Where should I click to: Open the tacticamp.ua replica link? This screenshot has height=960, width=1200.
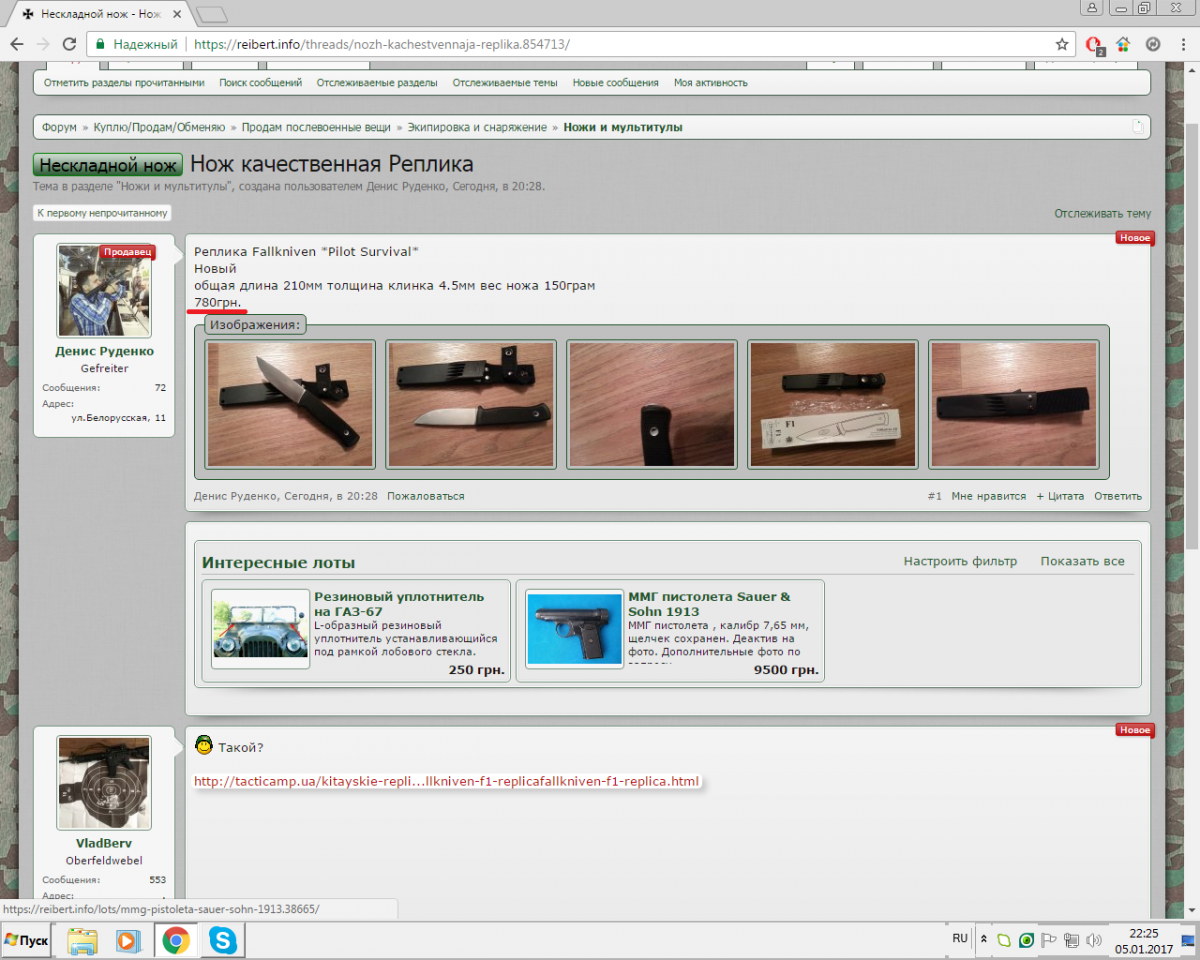pos(446,781)
